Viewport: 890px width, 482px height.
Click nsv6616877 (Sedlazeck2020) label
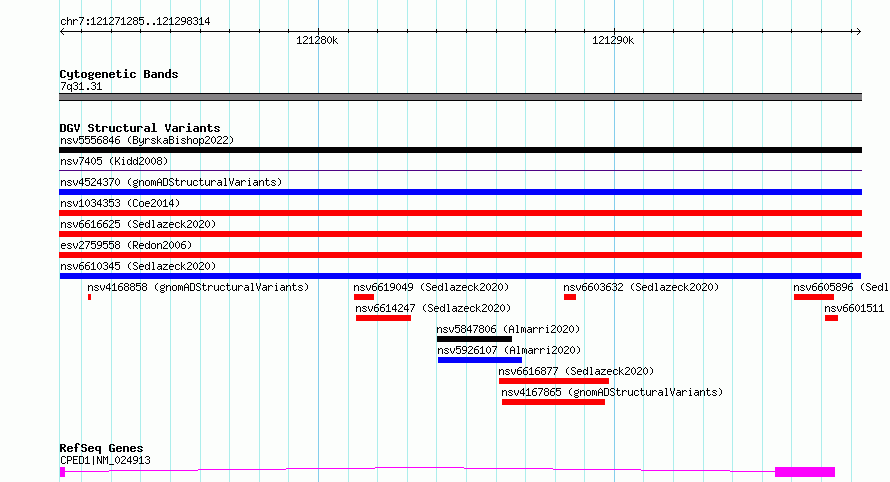click(576, 371)
